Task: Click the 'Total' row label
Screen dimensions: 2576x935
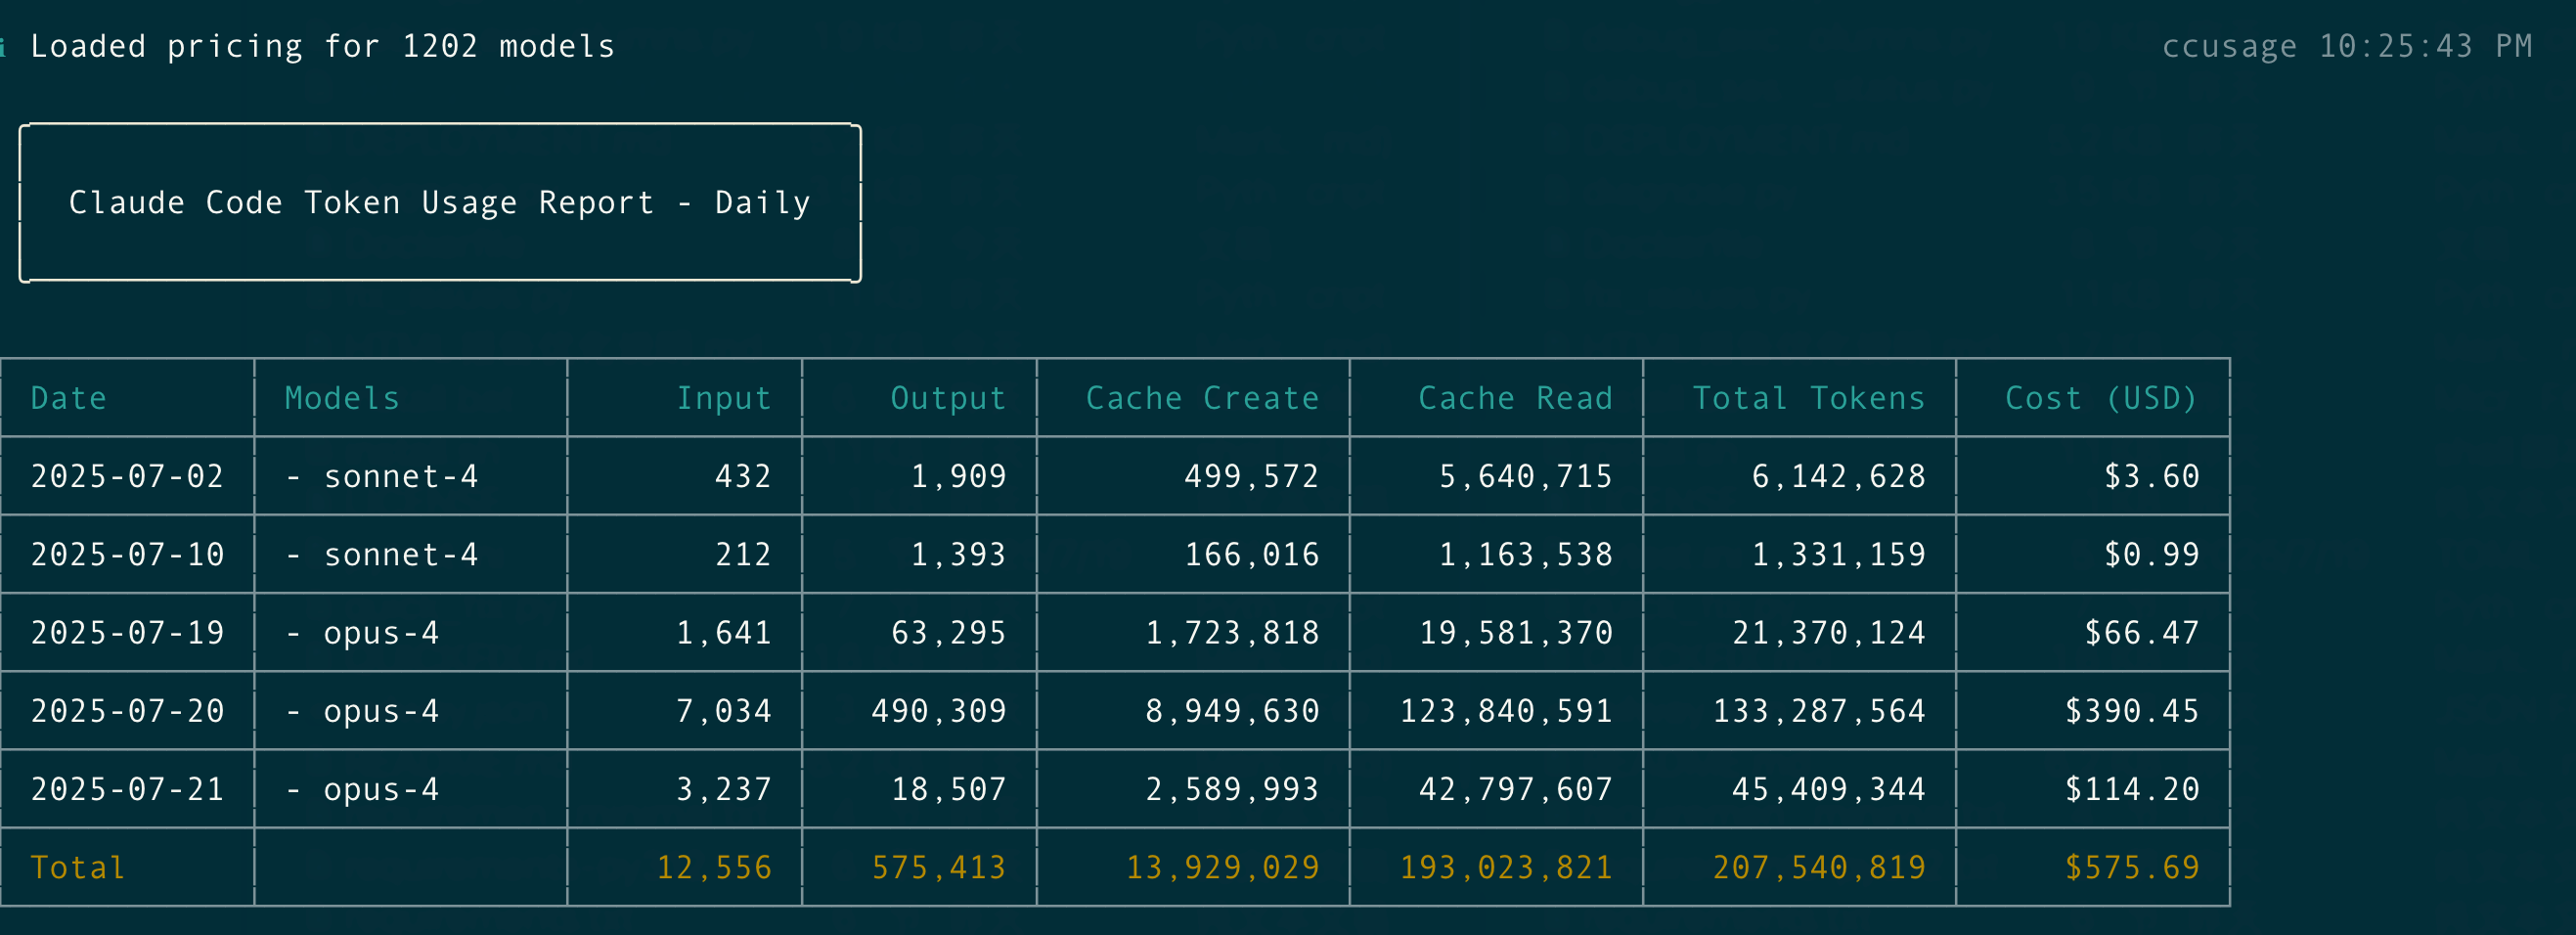Action: click(x=78, y=867)
